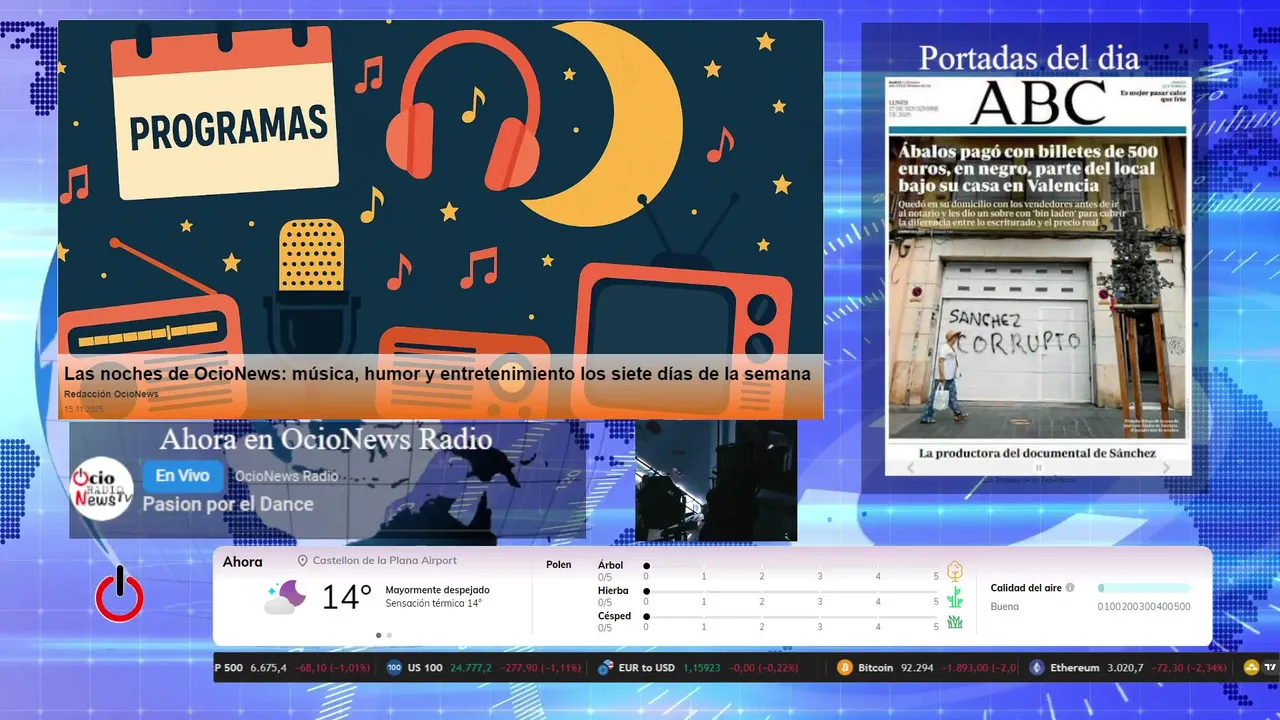Click the Césped lawn pollen icon

point(955,622)
